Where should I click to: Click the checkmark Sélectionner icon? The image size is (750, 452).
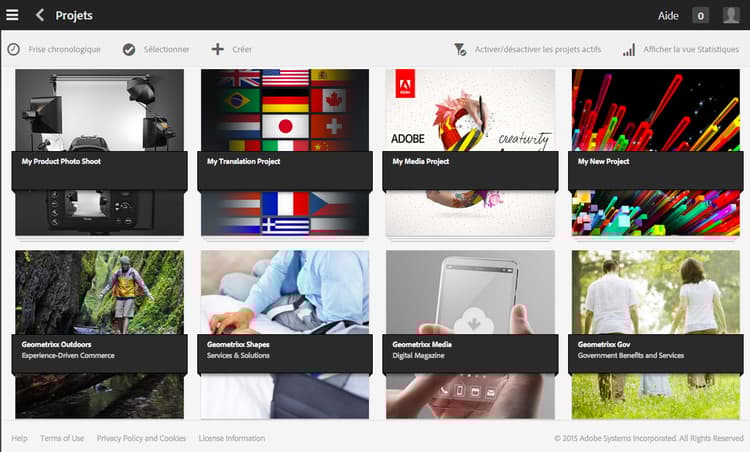129,49
